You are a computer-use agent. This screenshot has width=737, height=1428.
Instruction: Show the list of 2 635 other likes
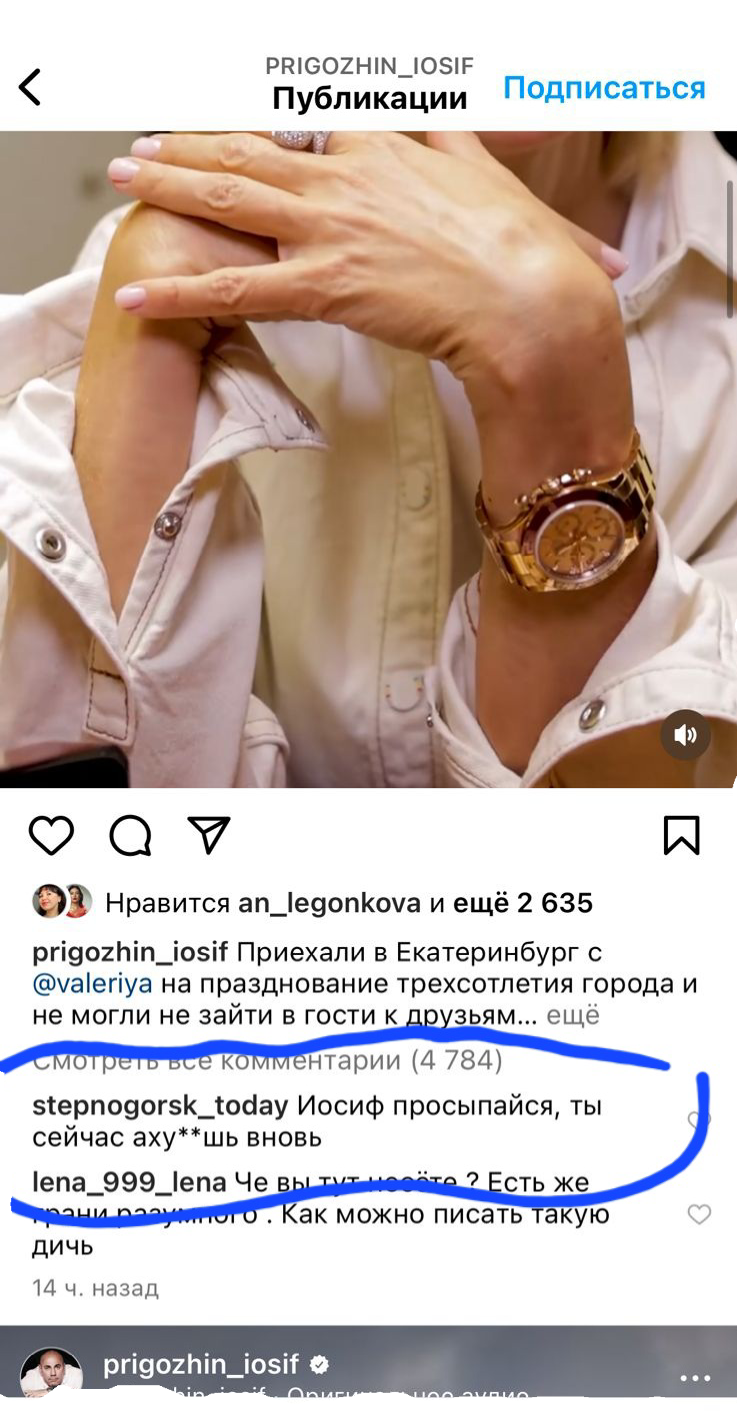tap(523, 904)
